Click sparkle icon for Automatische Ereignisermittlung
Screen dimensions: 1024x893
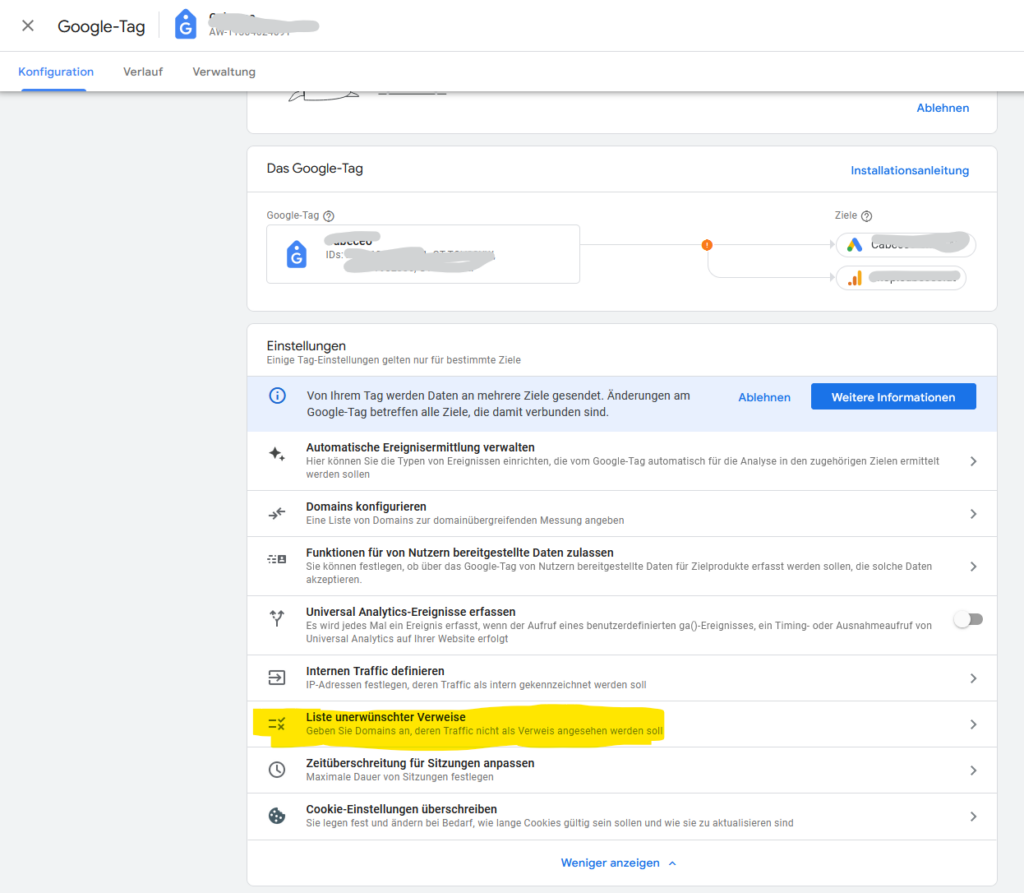coord(277,454)
